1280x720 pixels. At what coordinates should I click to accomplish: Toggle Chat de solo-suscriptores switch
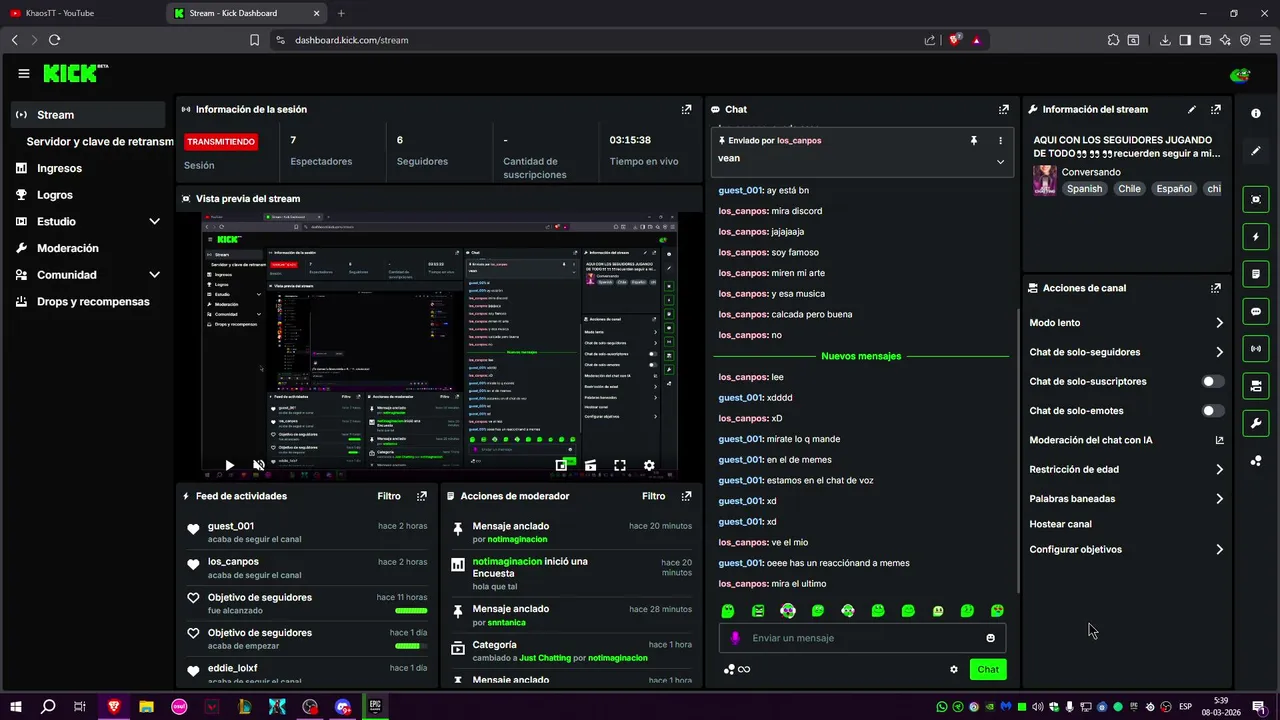point(1213,381)
